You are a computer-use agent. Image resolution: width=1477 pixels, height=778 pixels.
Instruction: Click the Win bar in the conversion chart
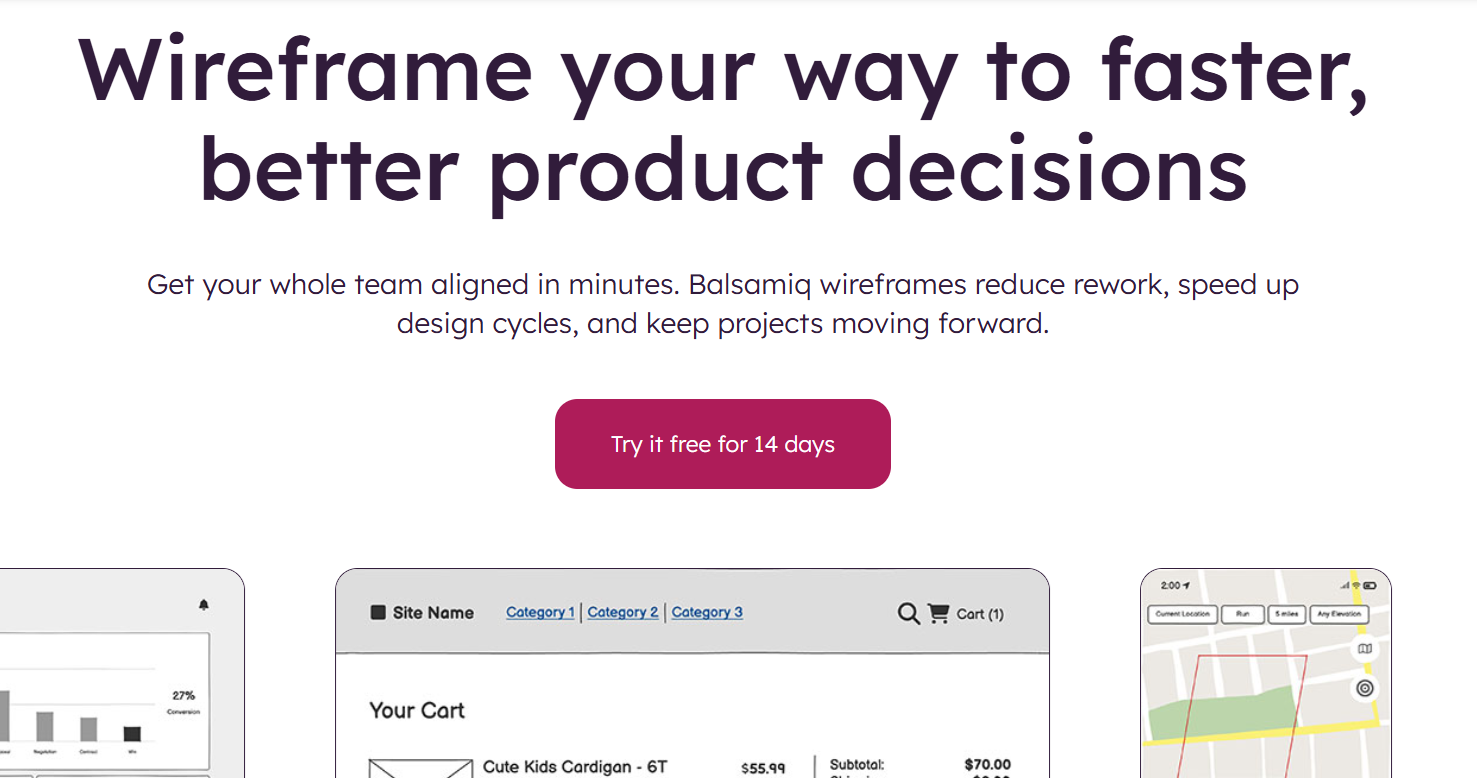click(131, 733)
